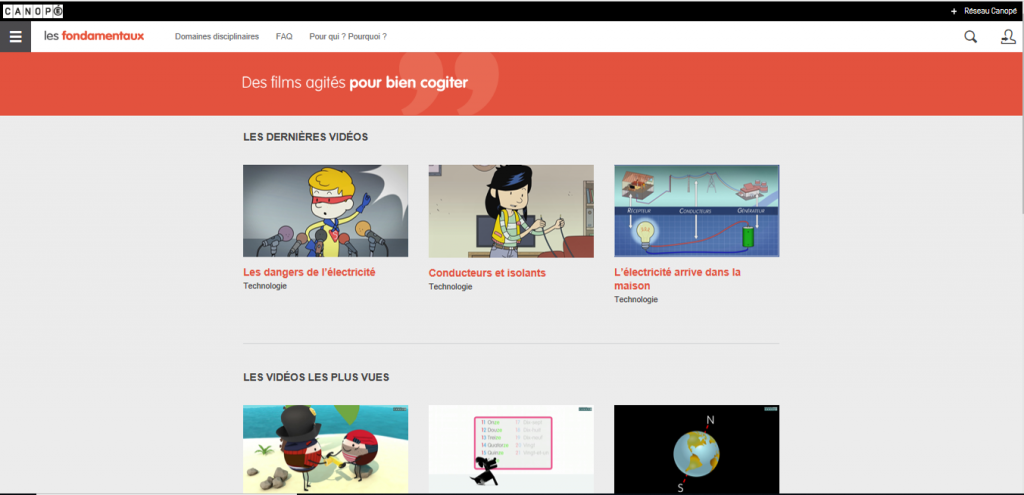The image size is (1024, 495).
Task: Select the house electricity circuit diagram thumbnail
Action: click(x=696, y=211)
